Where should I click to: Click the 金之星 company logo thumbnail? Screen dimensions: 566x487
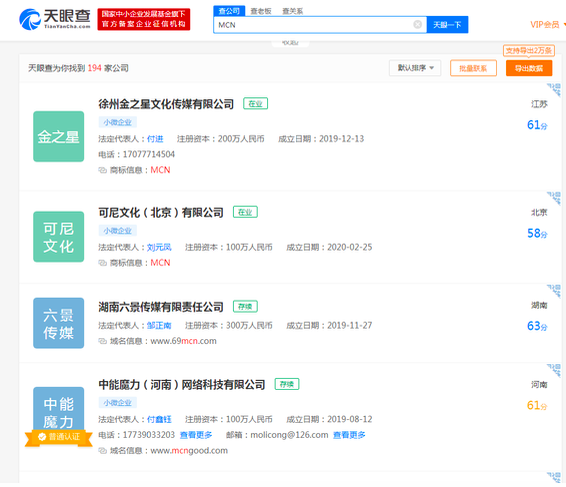(x=58, y=136)
